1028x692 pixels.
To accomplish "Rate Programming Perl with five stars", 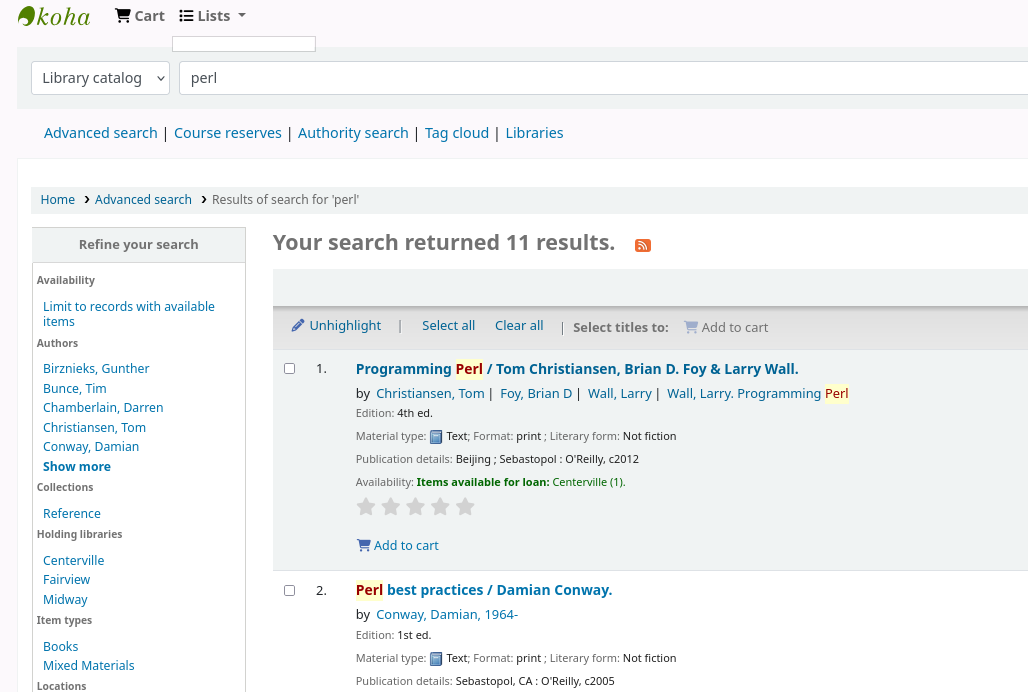I will pyautogui.click(x=465, y=507).
